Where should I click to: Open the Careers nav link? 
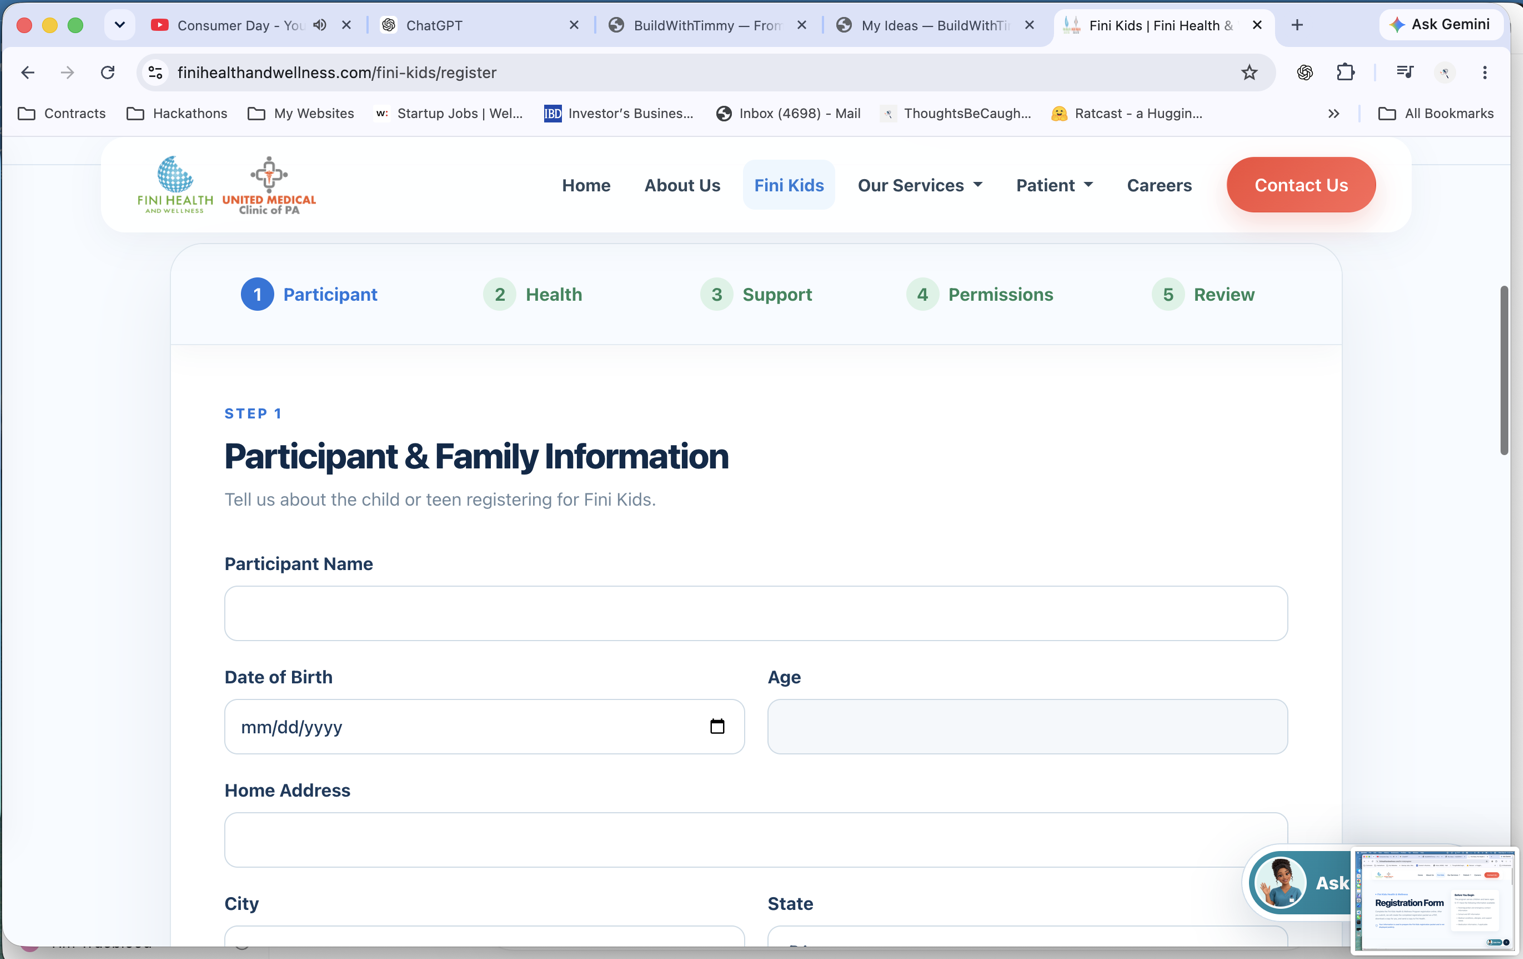(x=1159, y=185)
